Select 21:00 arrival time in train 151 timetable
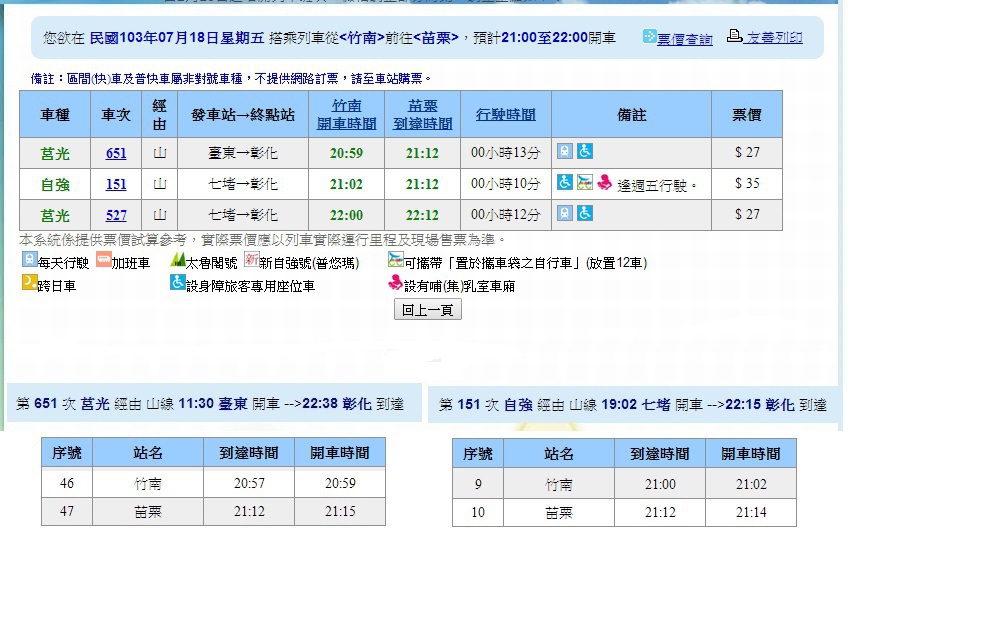This screenshot has width=1008, height=630. [x=660, y=485]
